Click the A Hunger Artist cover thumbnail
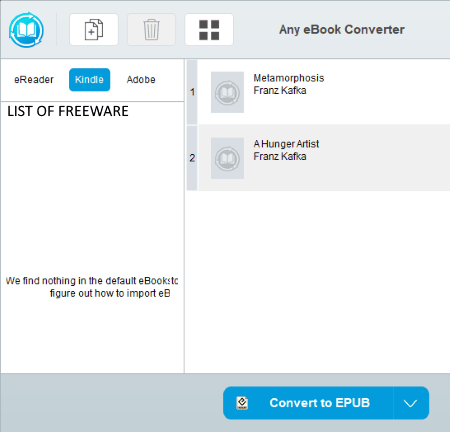 pos(227,158)
